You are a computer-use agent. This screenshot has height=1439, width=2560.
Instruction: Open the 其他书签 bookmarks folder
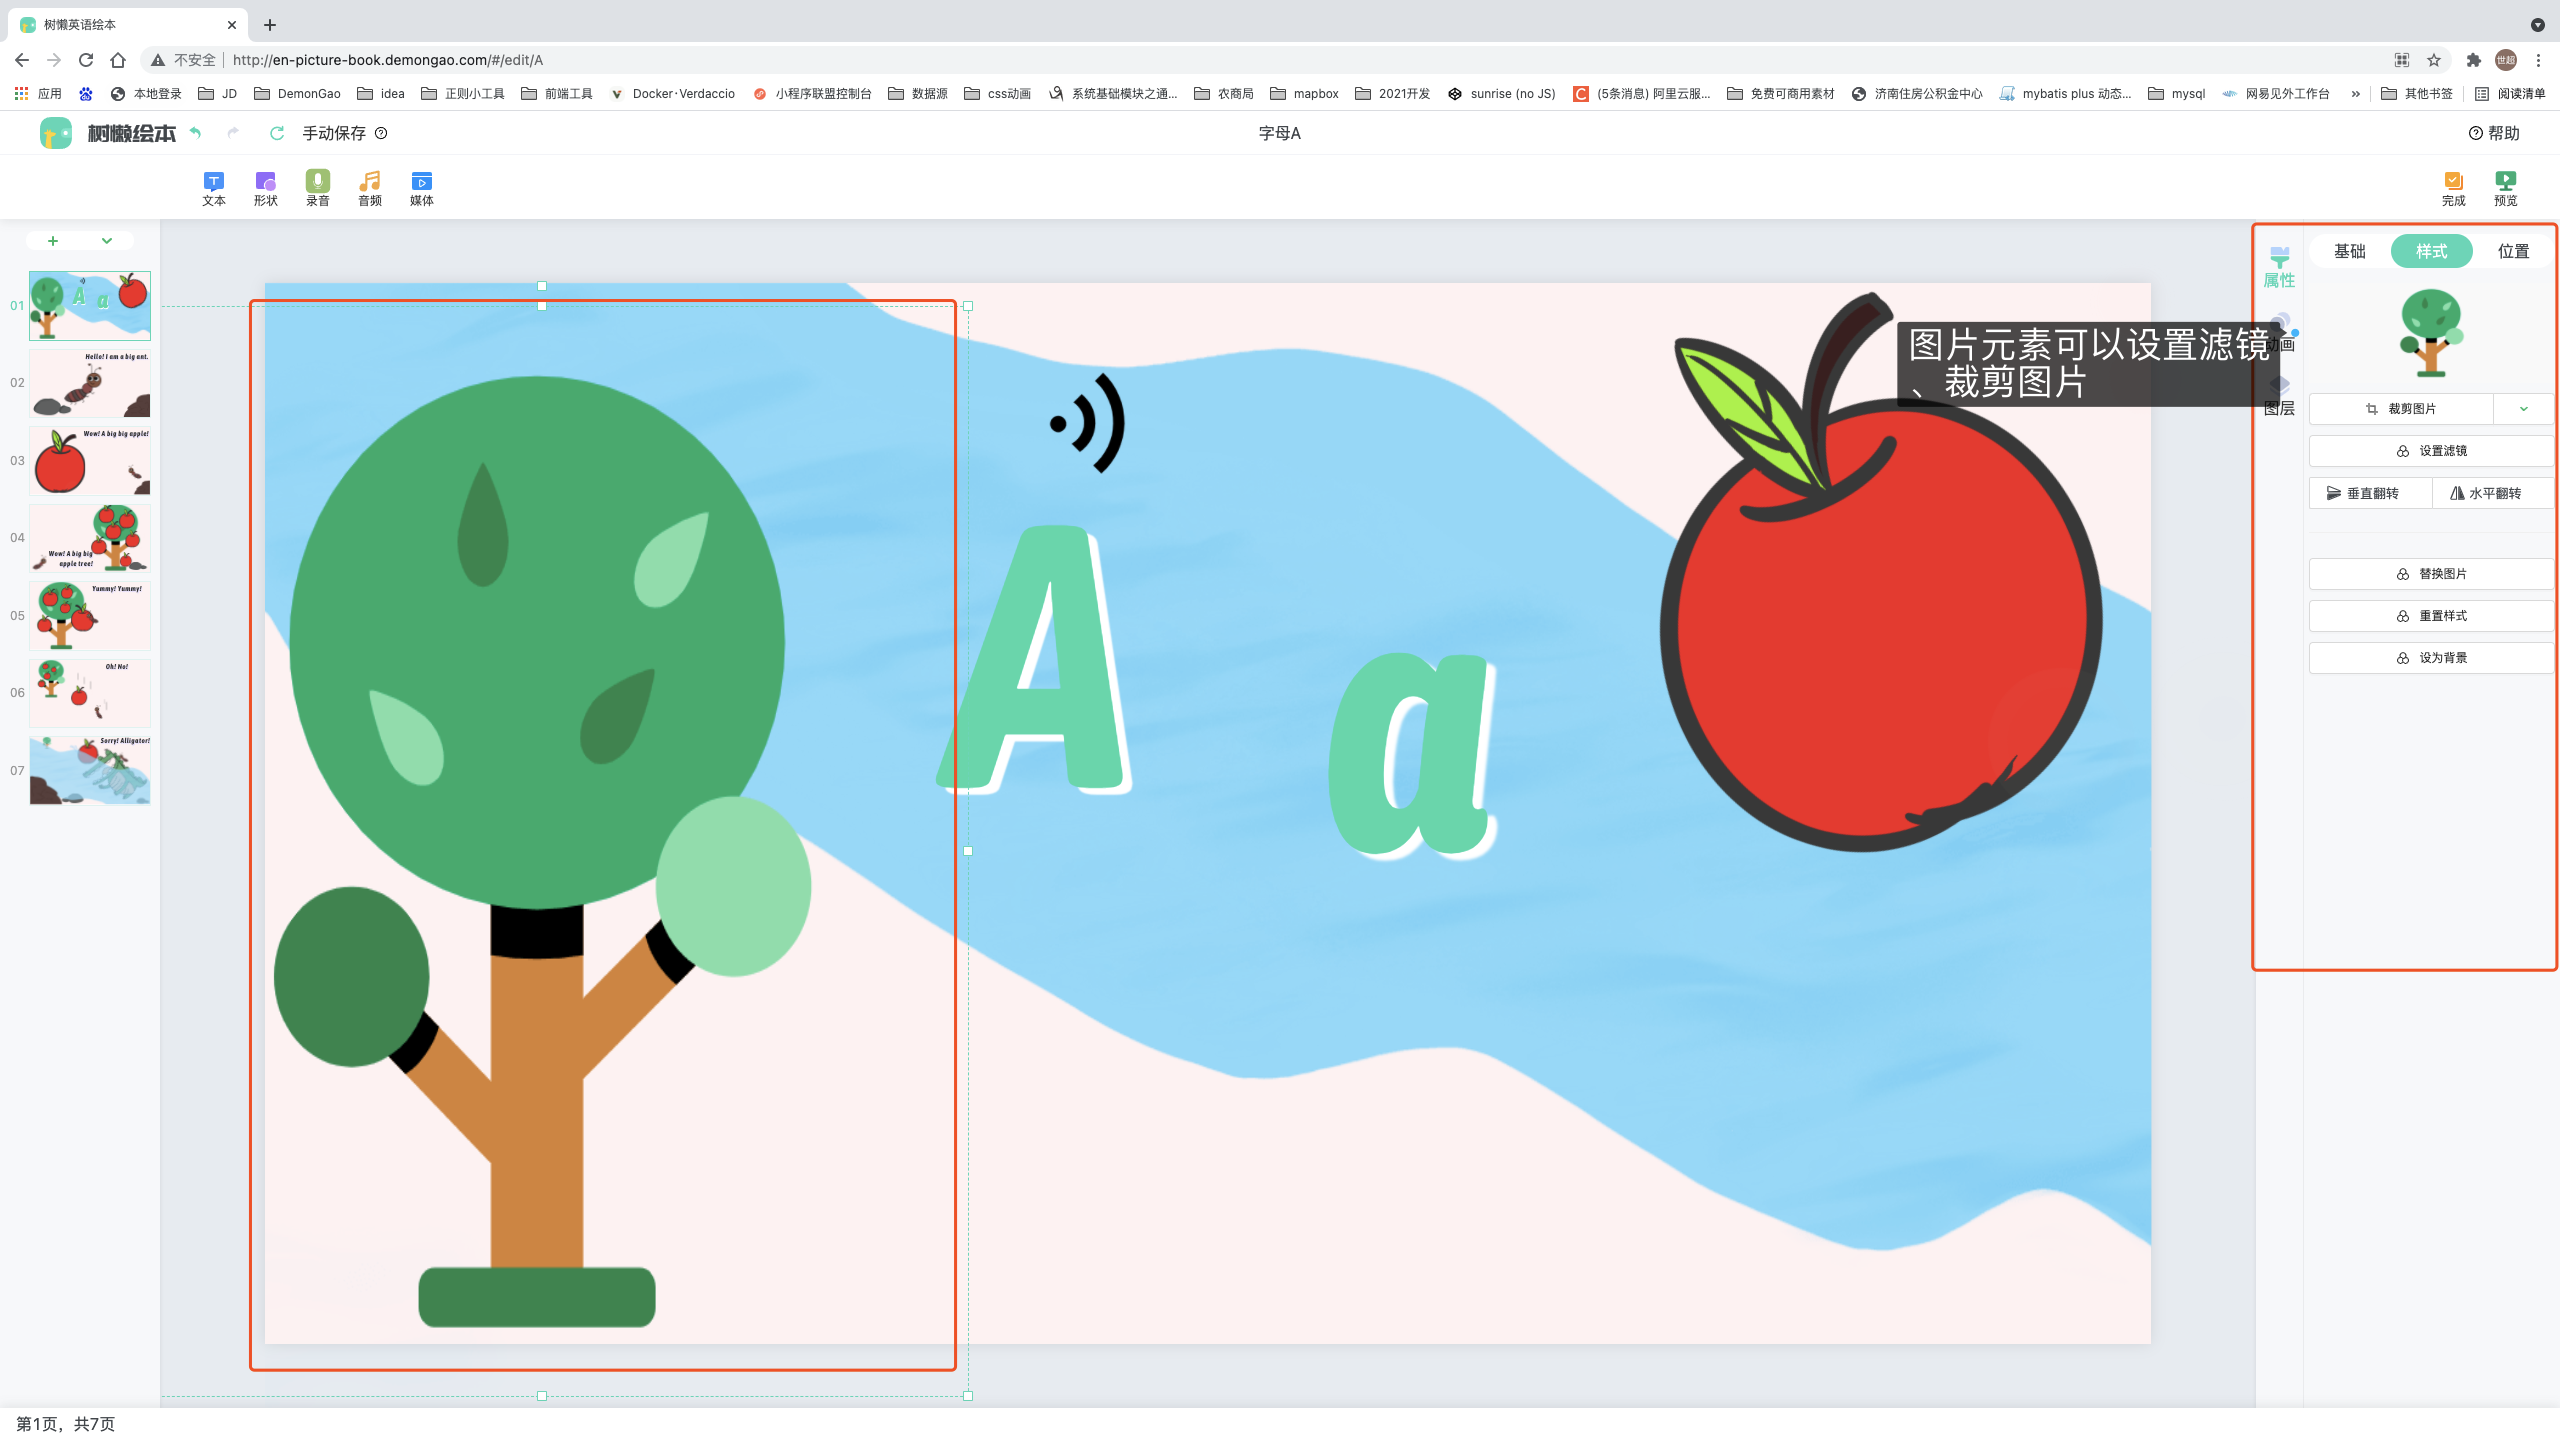2417,93
